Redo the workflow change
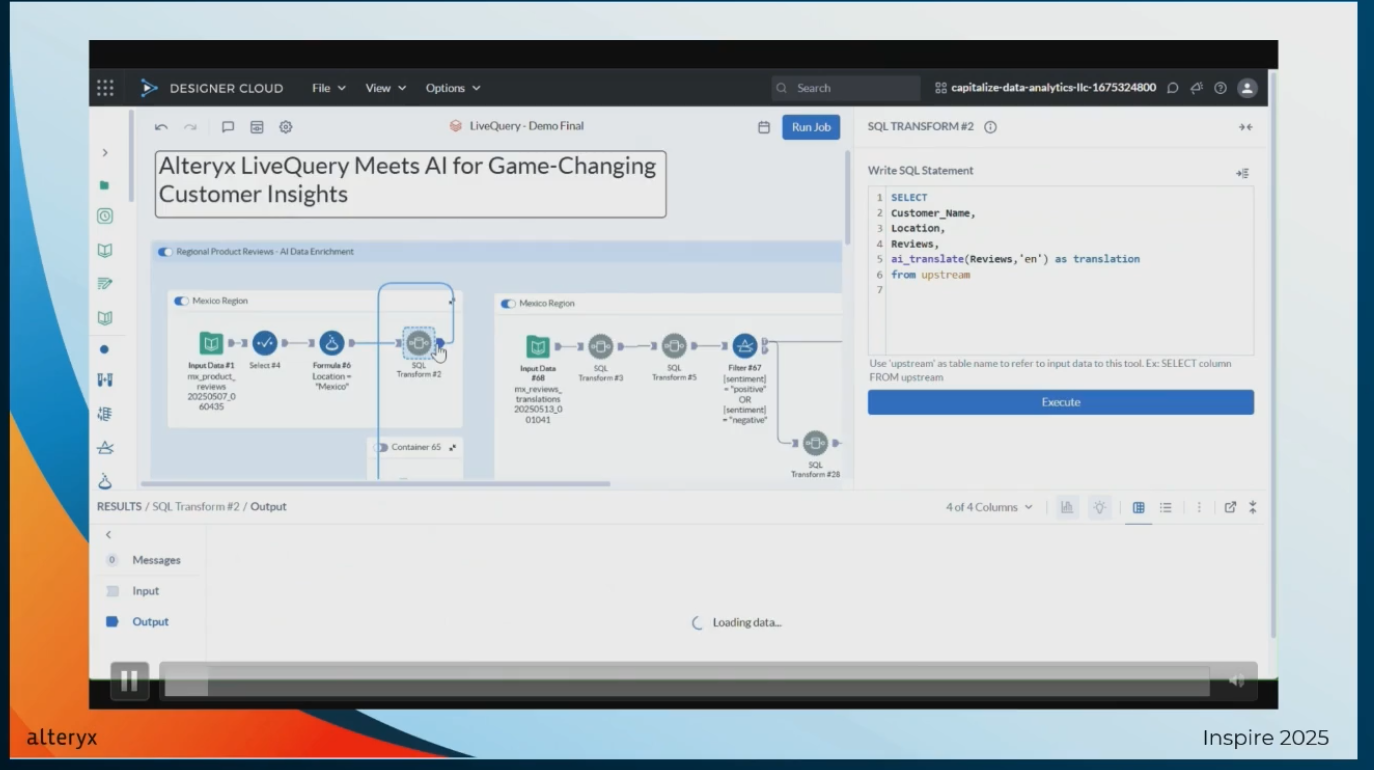 (x=191, y=127)
